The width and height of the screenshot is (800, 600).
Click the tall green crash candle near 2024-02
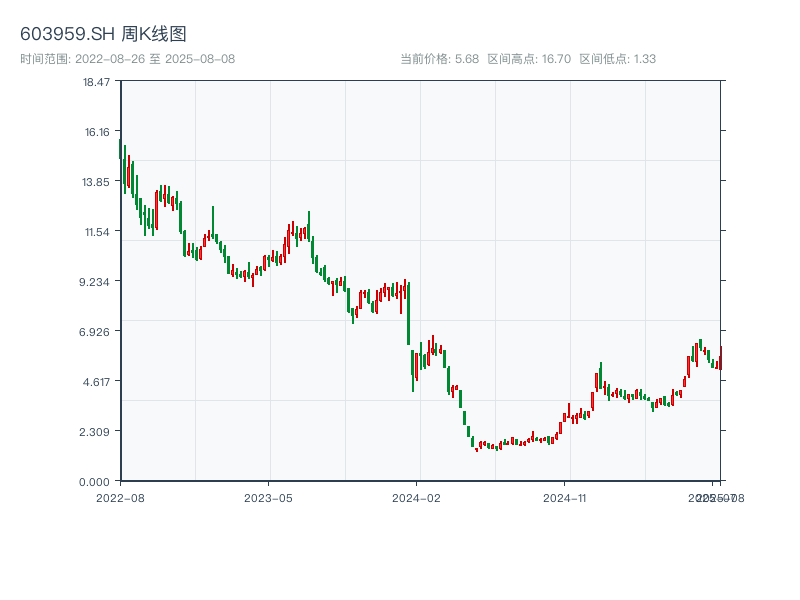point(409,314)
